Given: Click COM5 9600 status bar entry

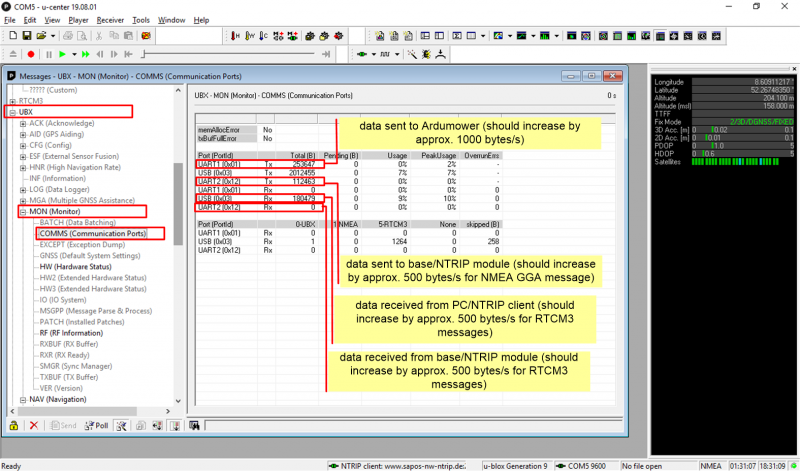Looking at the screenshot, I should 586,466.
